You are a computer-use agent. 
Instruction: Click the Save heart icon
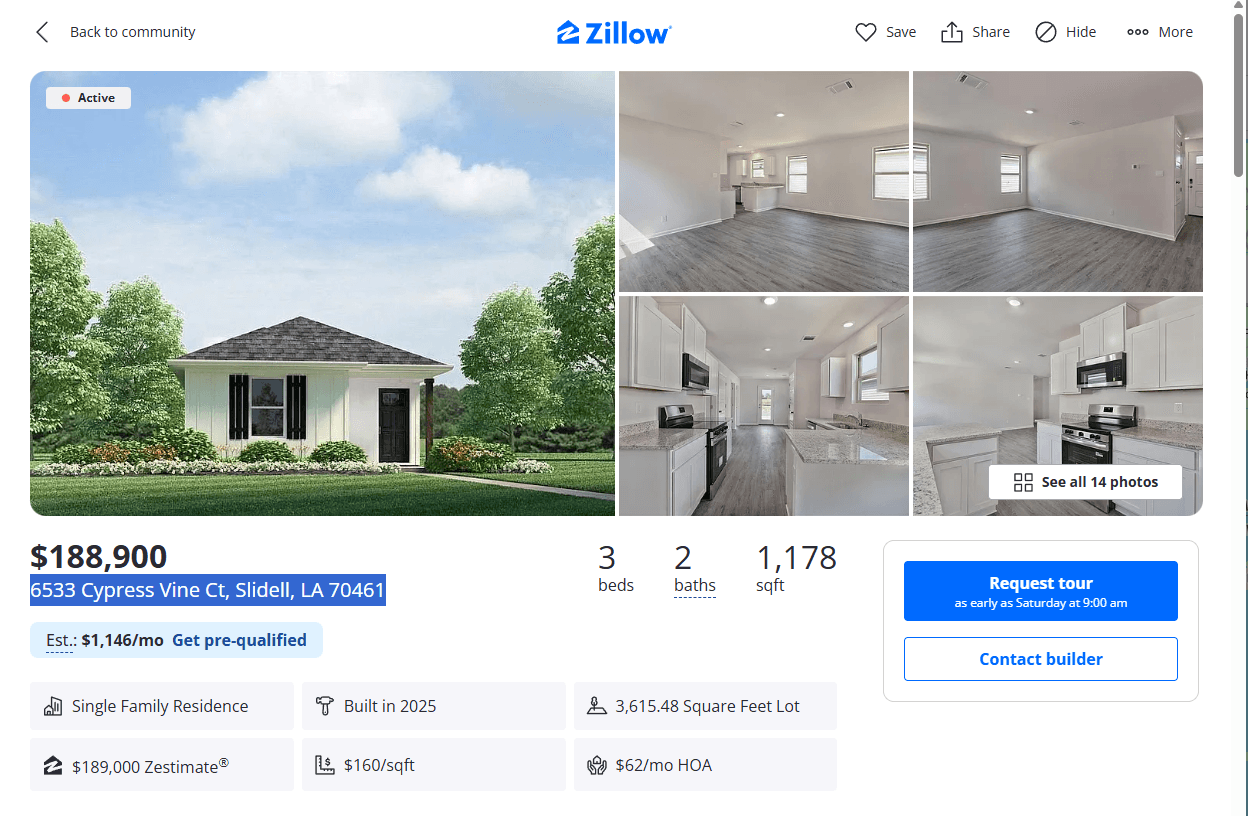[x=866, y=32]
